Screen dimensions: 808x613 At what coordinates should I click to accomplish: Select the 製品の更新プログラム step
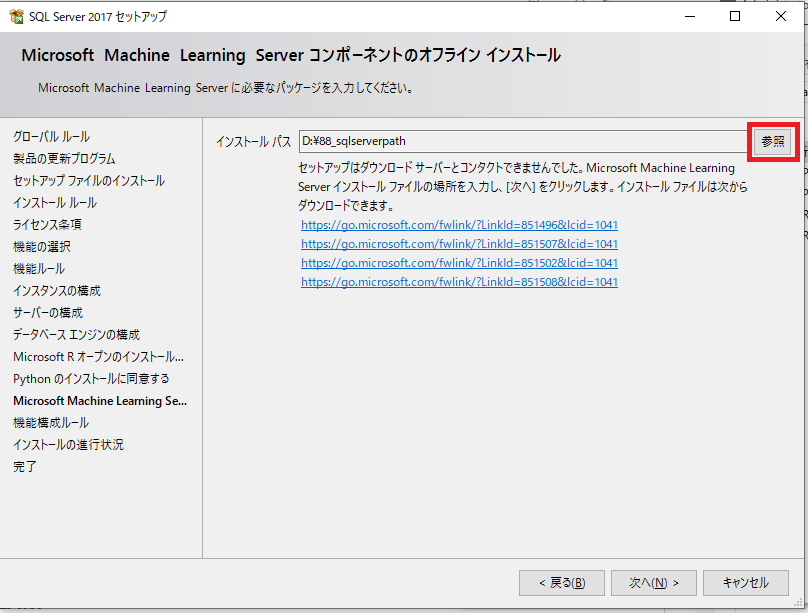tap(64, 159)
